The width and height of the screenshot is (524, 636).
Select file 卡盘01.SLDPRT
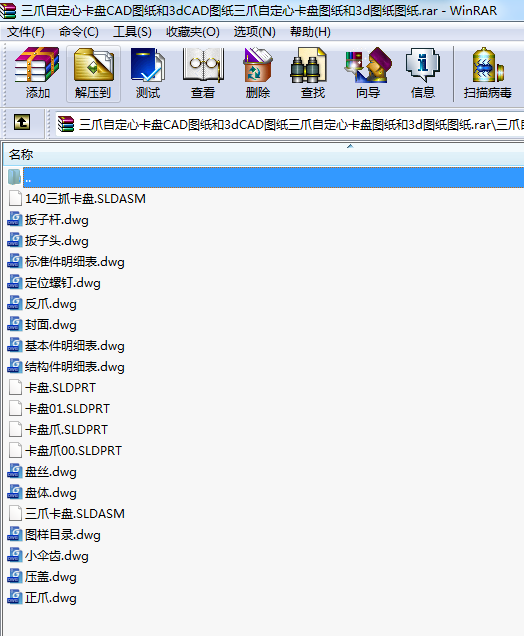click(x=67, y=408)
